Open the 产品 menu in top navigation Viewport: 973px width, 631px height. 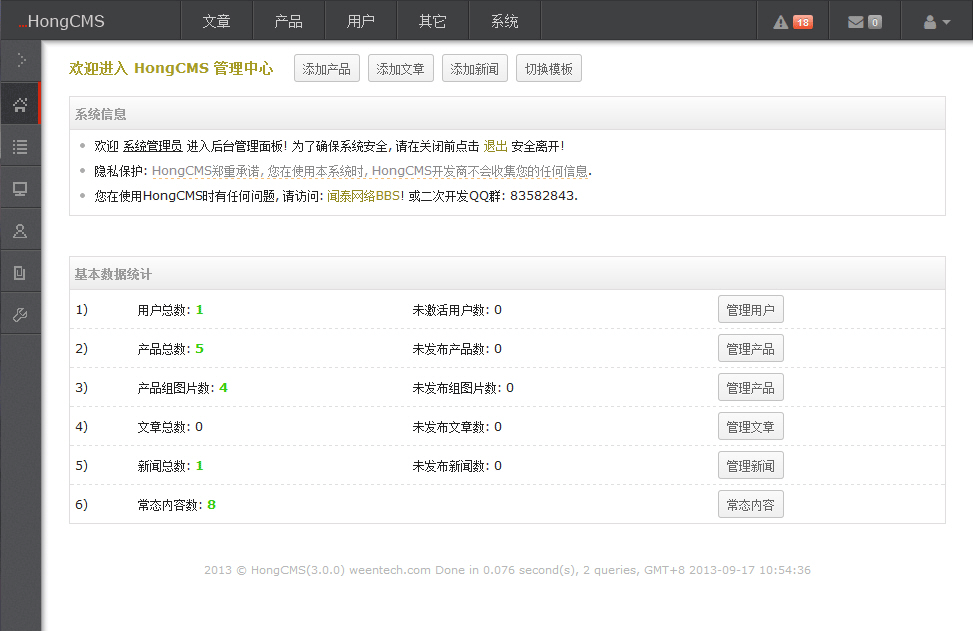tap(288, 22)
